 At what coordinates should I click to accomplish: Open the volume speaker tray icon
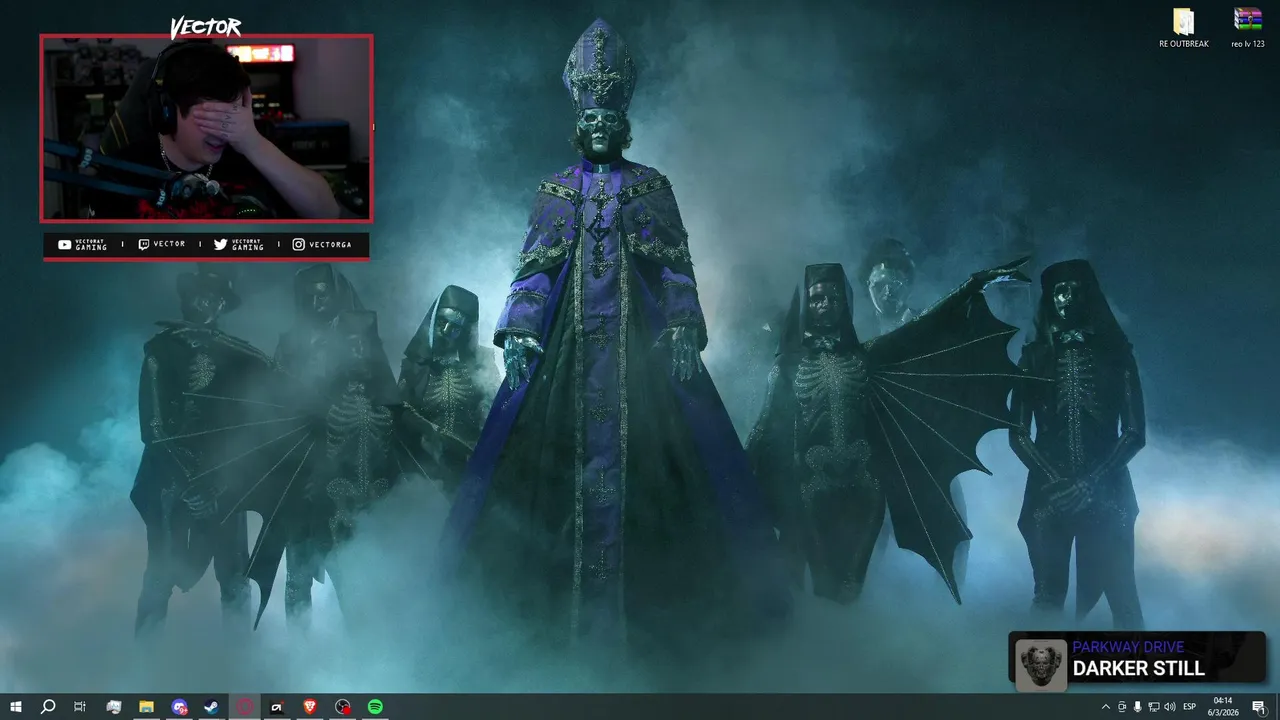click(1170, 707)
